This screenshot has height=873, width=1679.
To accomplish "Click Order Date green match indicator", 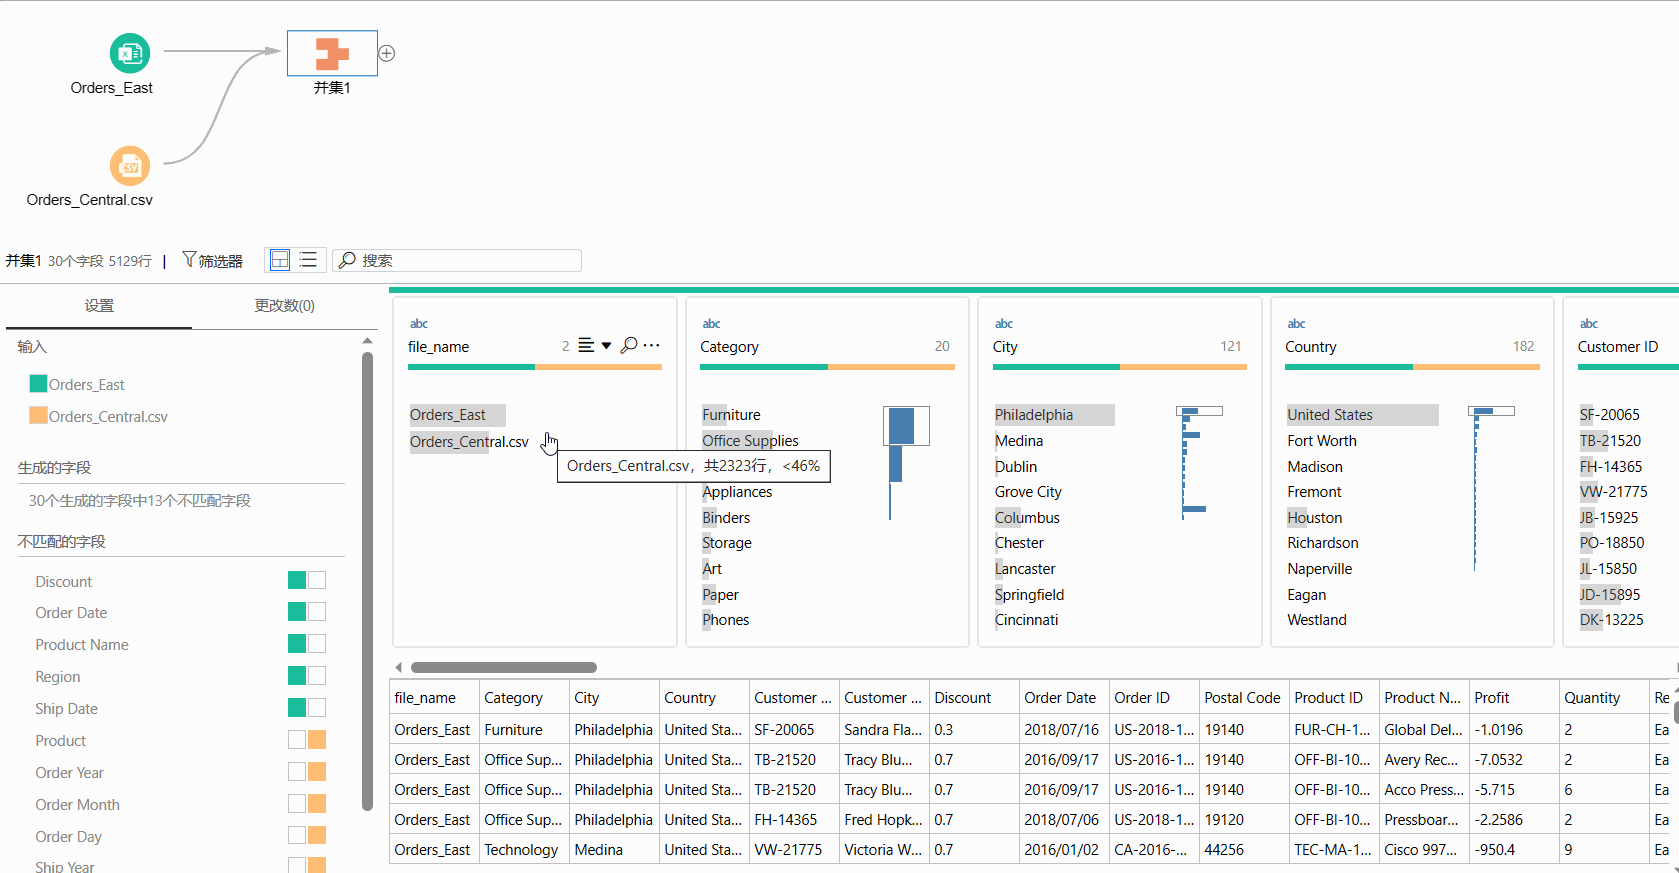I will pyautogui.click(x=297, y=612).
